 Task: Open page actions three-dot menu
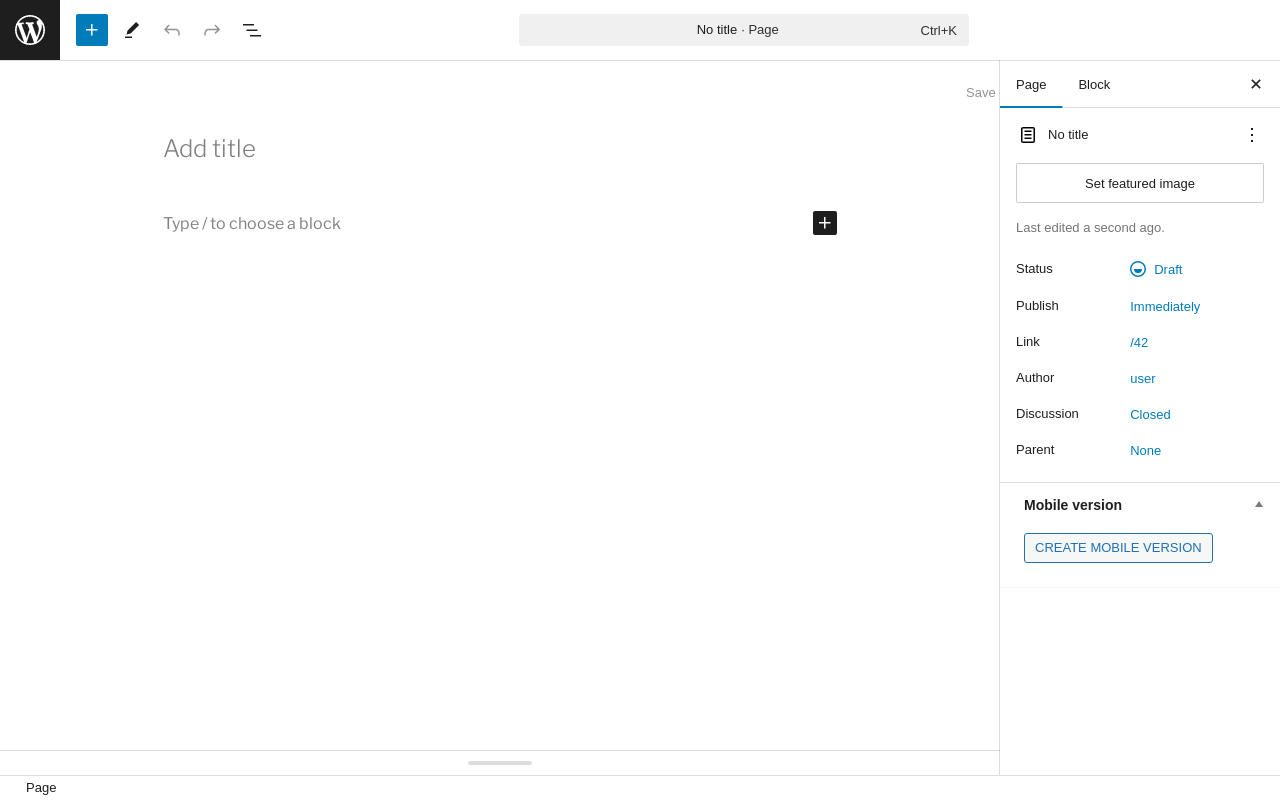(1252, 134)
